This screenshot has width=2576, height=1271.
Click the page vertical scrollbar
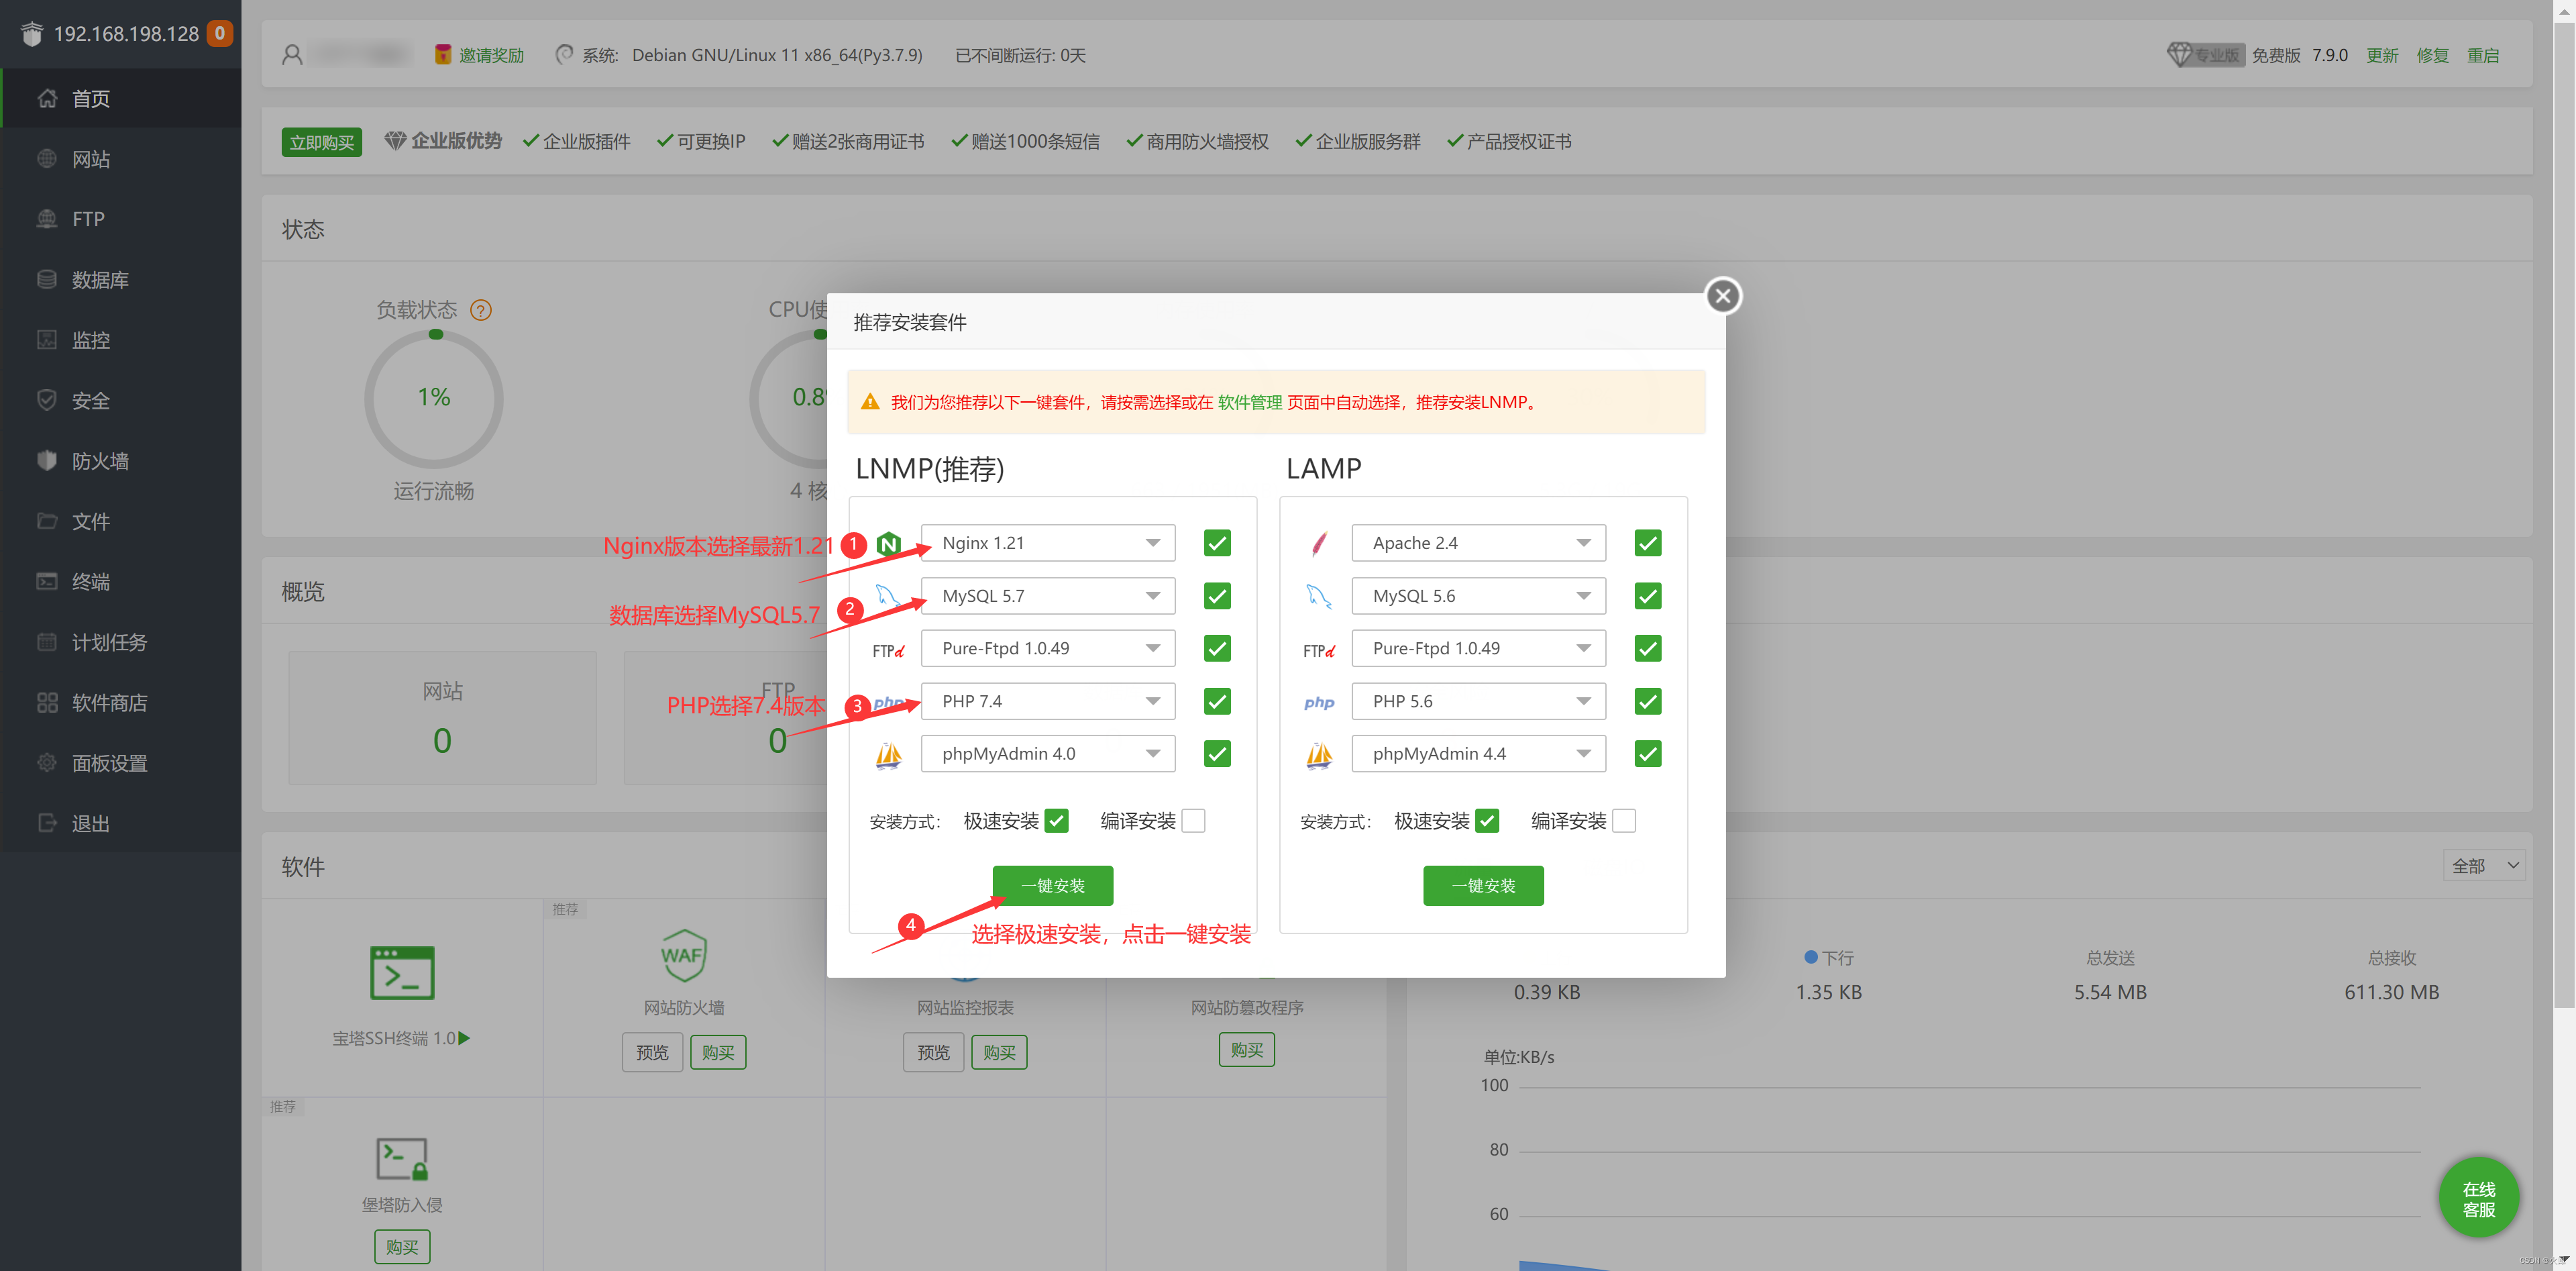2564,515
